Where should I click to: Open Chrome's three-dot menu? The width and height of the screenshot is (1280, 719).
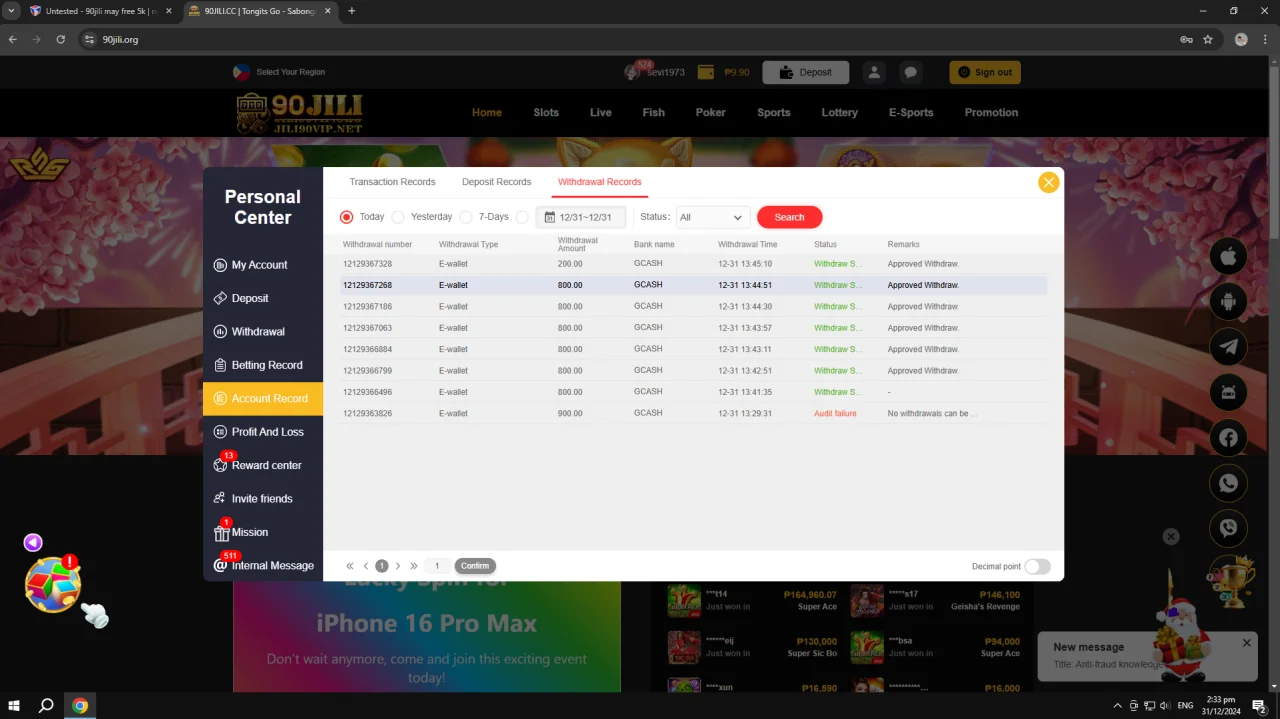point(1264,40)
